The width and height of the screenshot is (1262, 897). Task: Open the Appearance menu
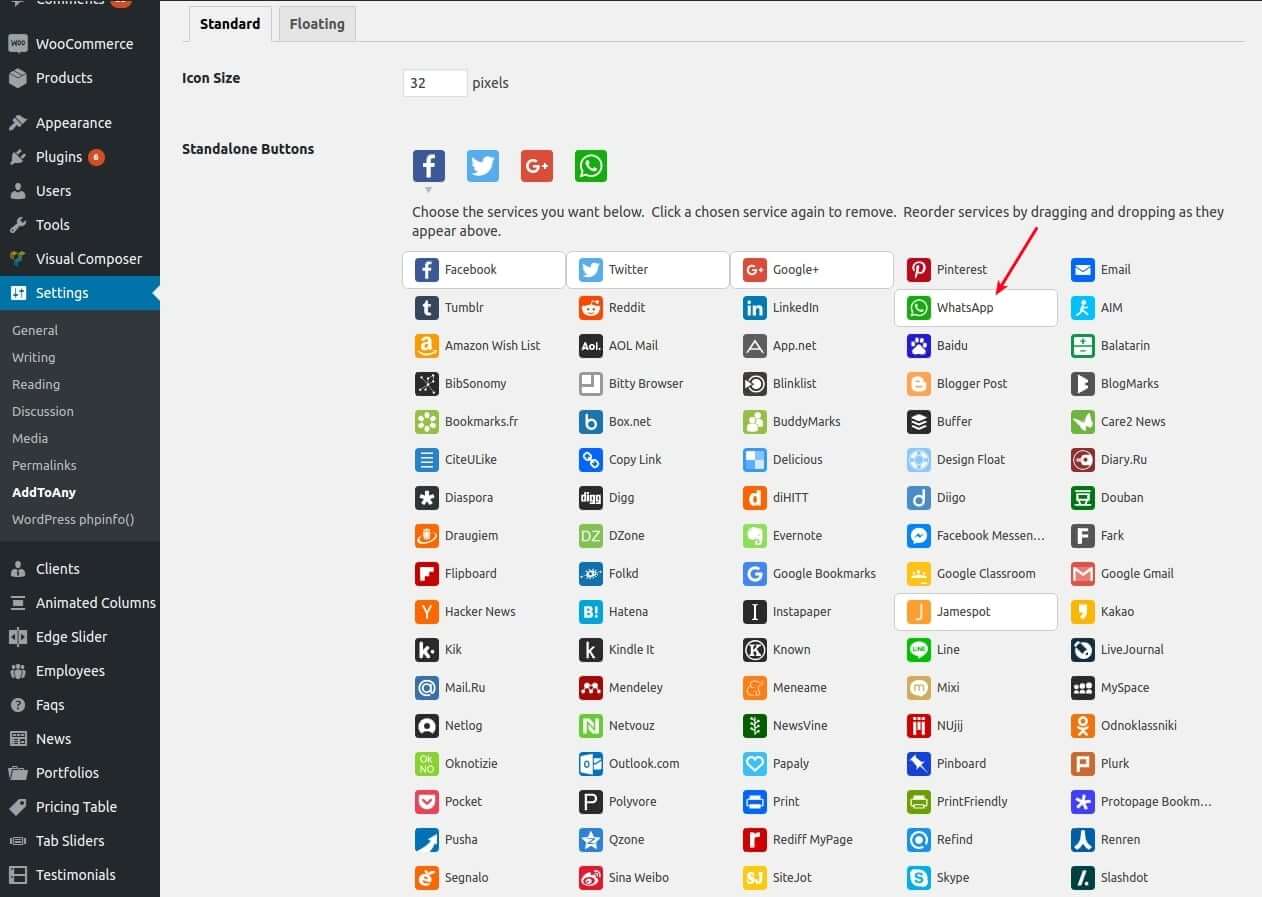click(80, 123)
